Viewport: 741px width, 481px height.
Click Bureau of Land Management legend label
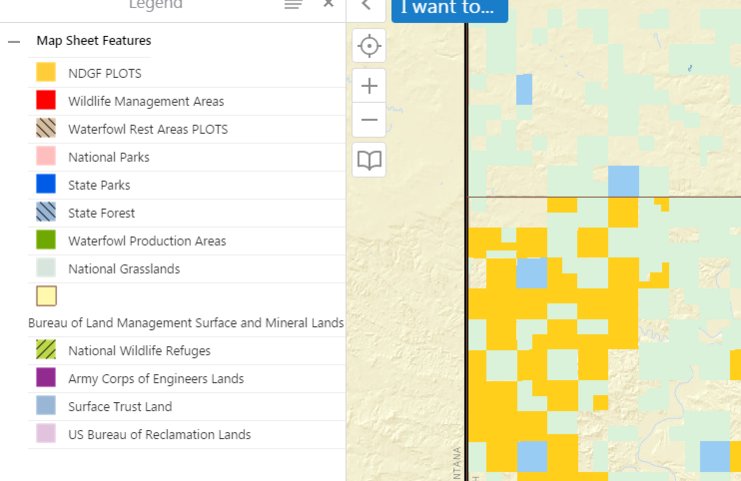click(x=186, y=323)
